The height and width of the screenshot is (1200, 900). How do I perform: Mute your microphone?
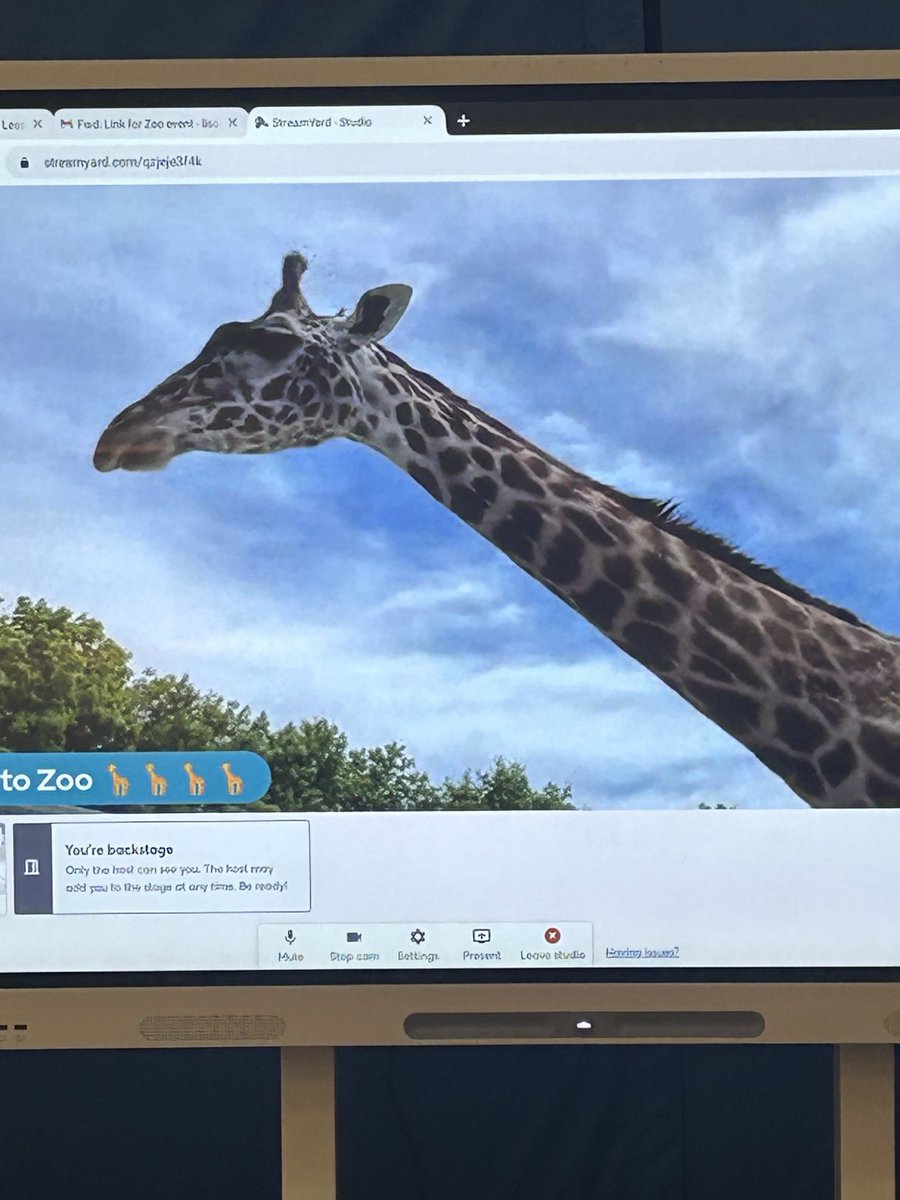(288, 940)
